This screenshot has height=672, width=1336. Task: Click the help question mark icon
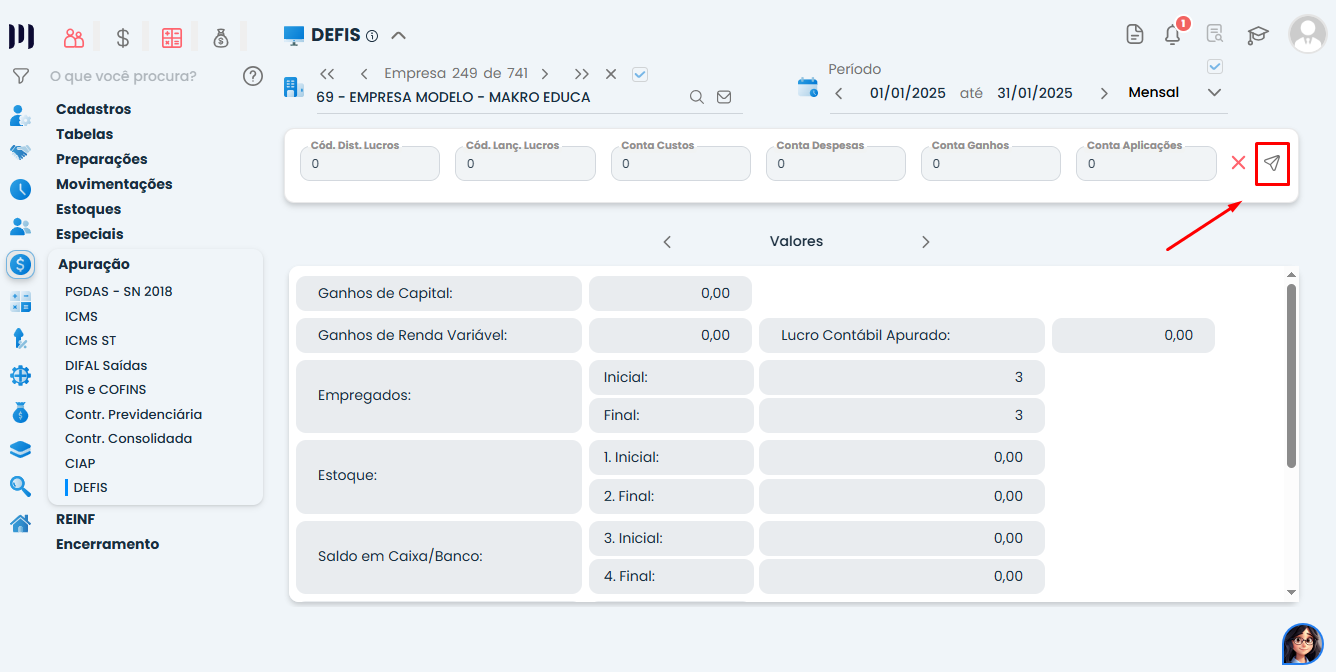click(253, 76)
